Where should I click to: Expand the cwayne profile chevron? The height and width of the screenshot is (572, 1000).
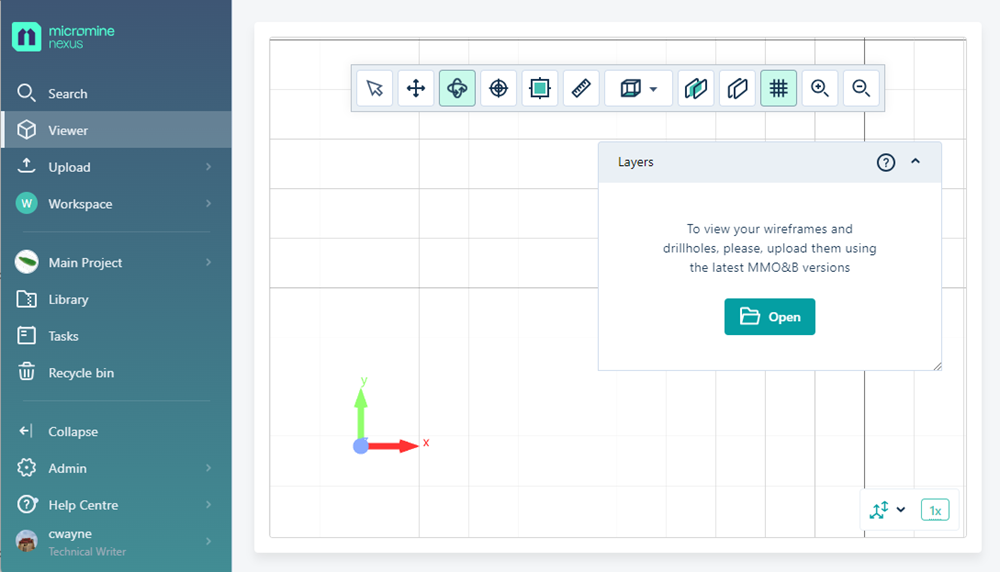tap(209, 541)
